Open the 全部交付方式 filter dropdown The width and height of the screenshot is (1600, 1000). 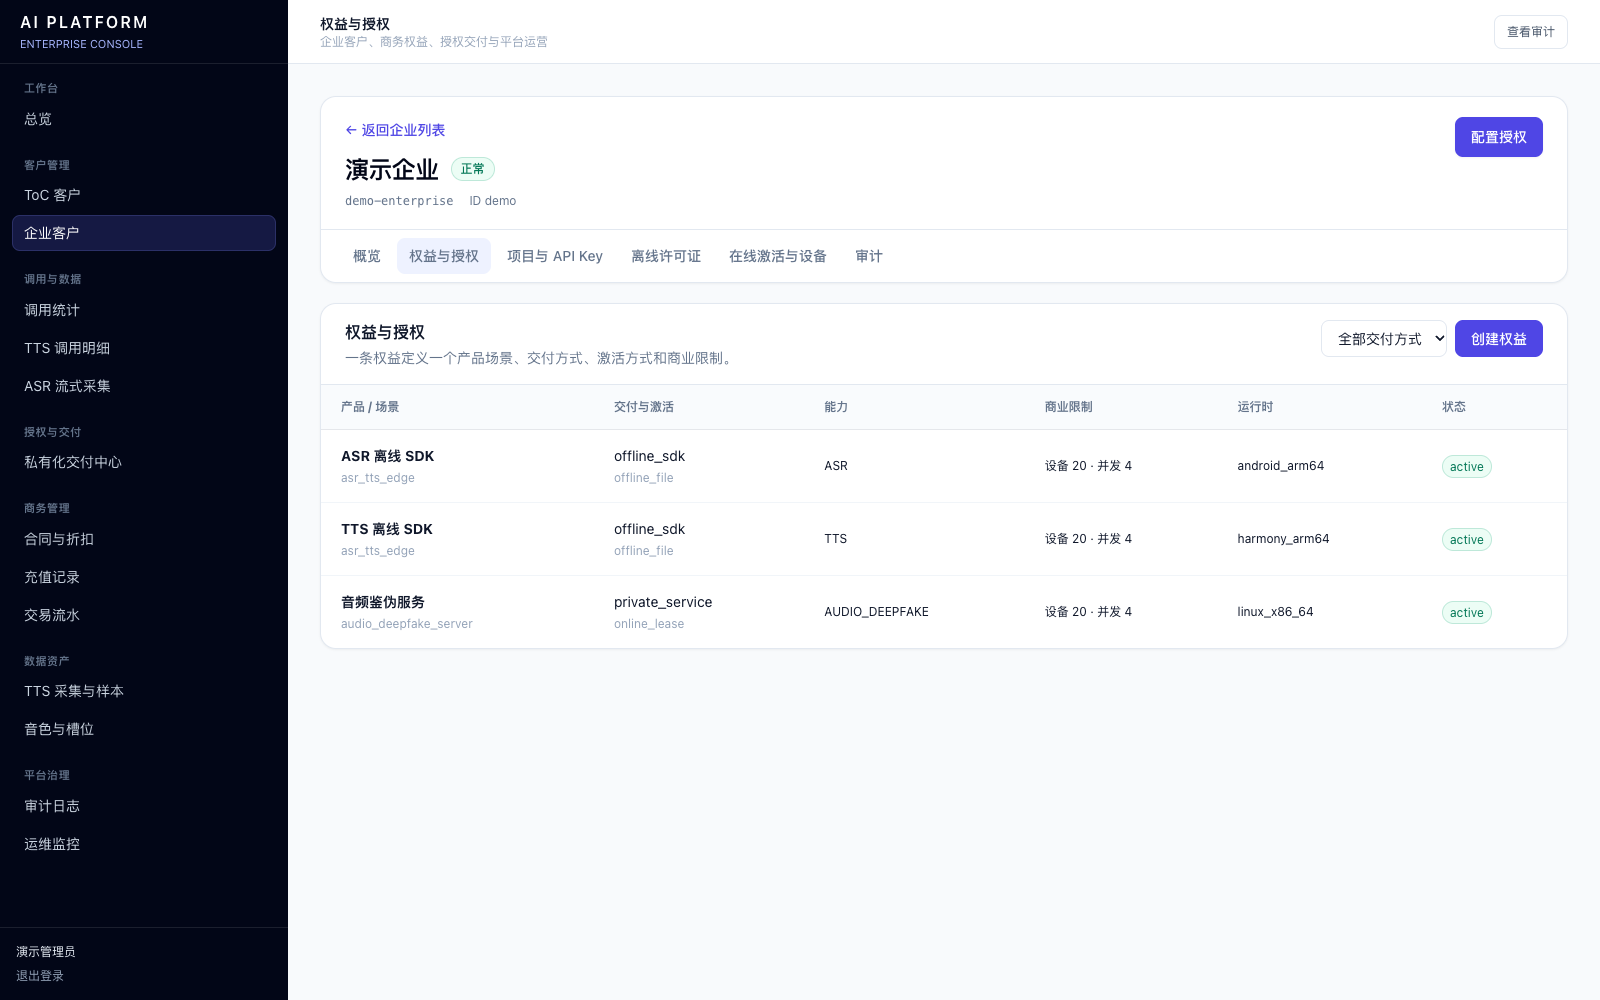1384,339
